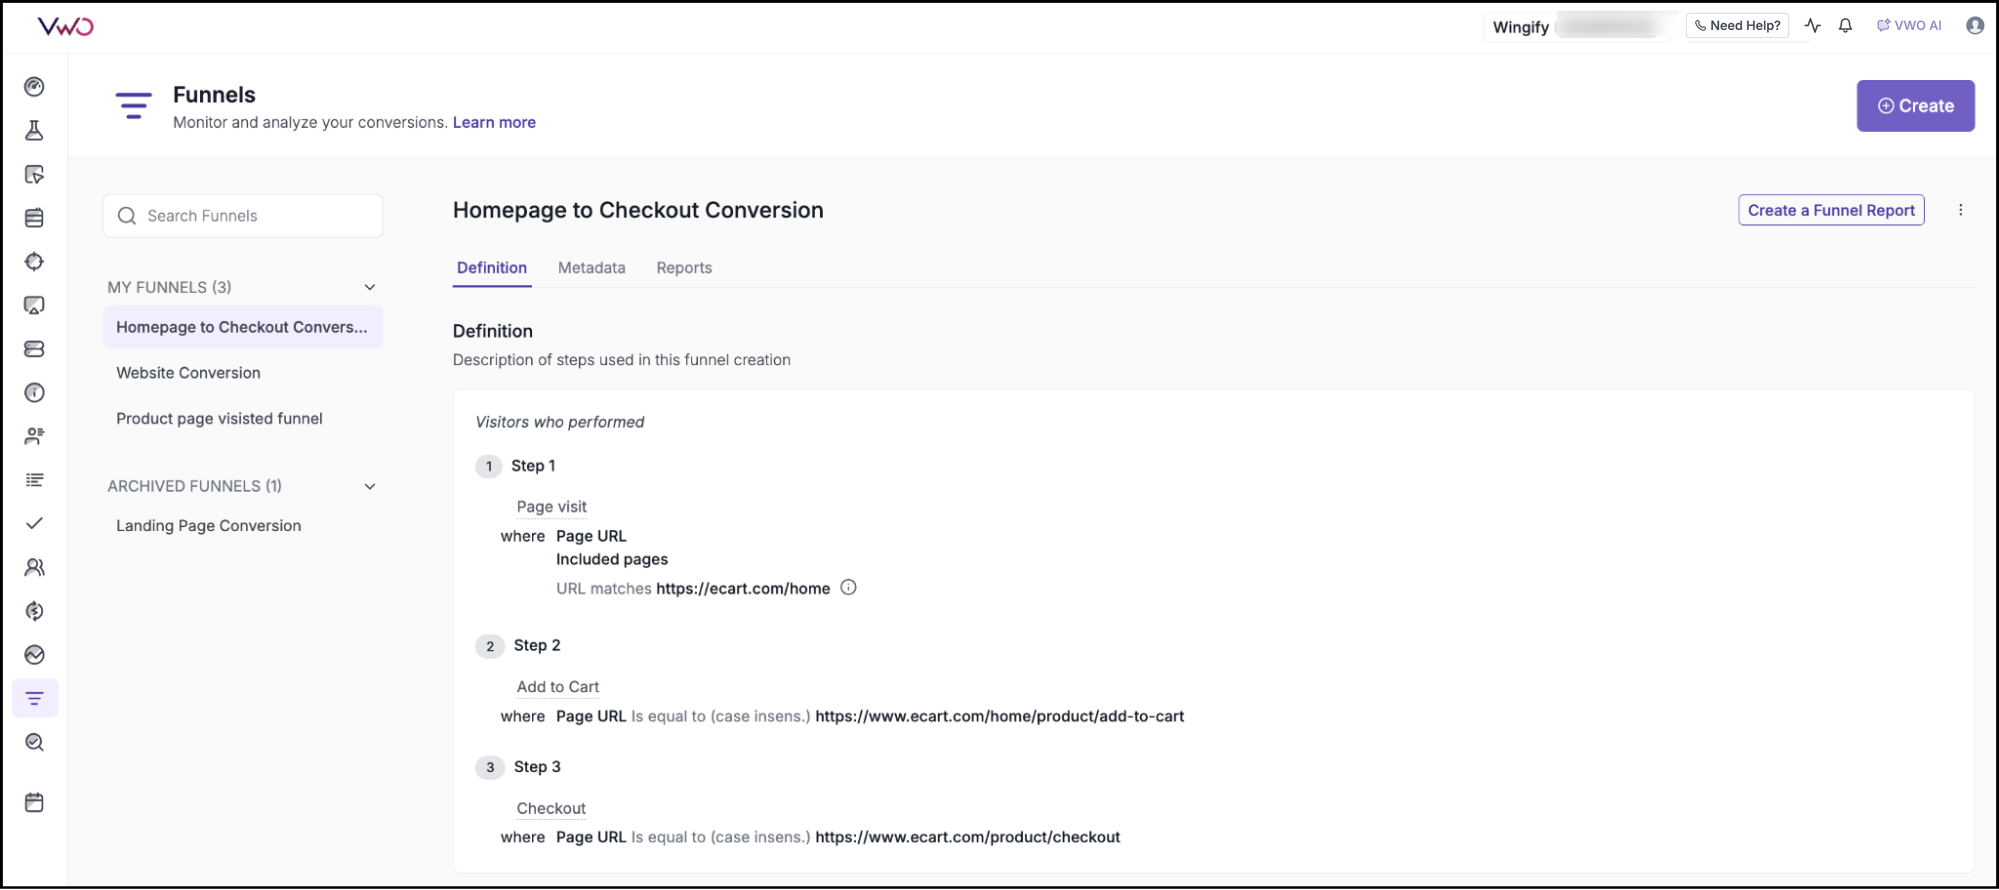This screenshot has width=1999, height=890.
Task: Click the highlighted Funnels icon in sidebar
Action: (35, 698)
